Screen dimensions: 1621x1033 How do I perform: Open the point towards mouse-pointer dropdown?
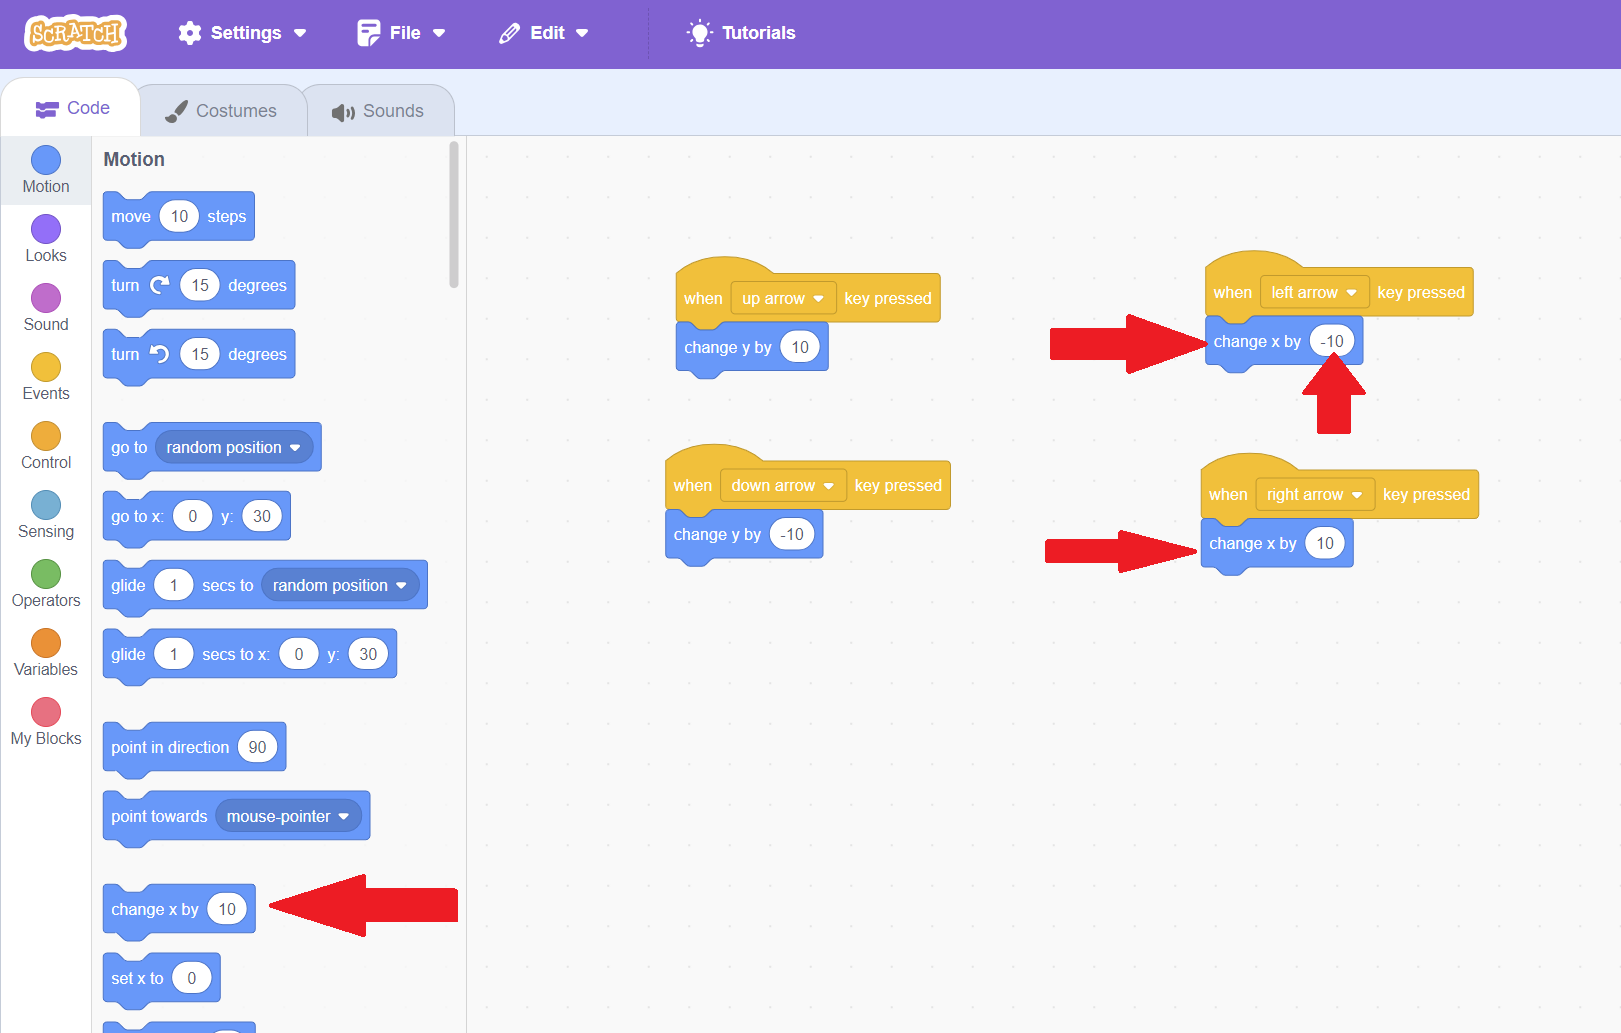(288, 816)
